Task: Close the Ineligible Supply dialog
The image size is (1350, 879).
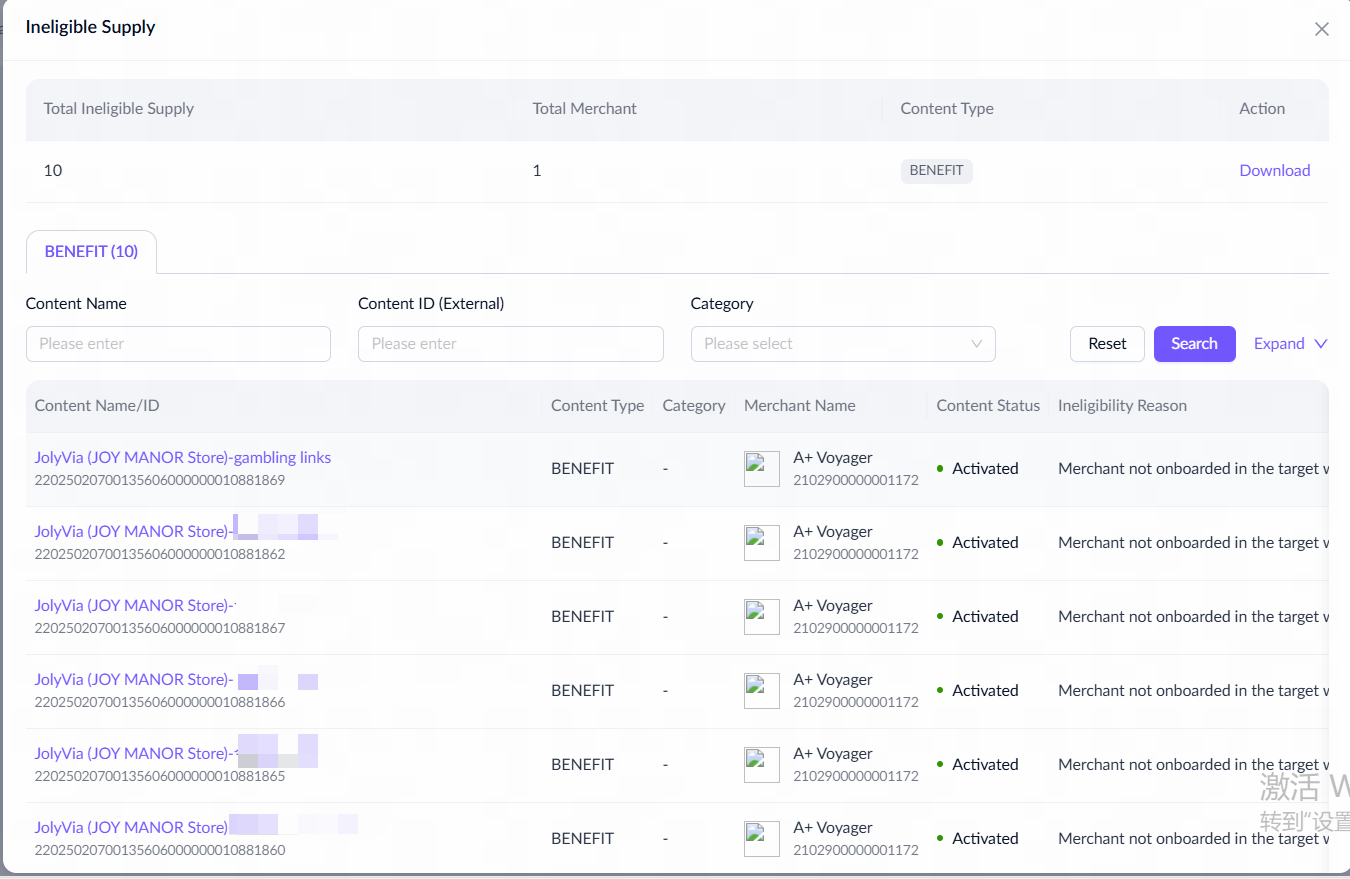Action: tap(1321, 29)
